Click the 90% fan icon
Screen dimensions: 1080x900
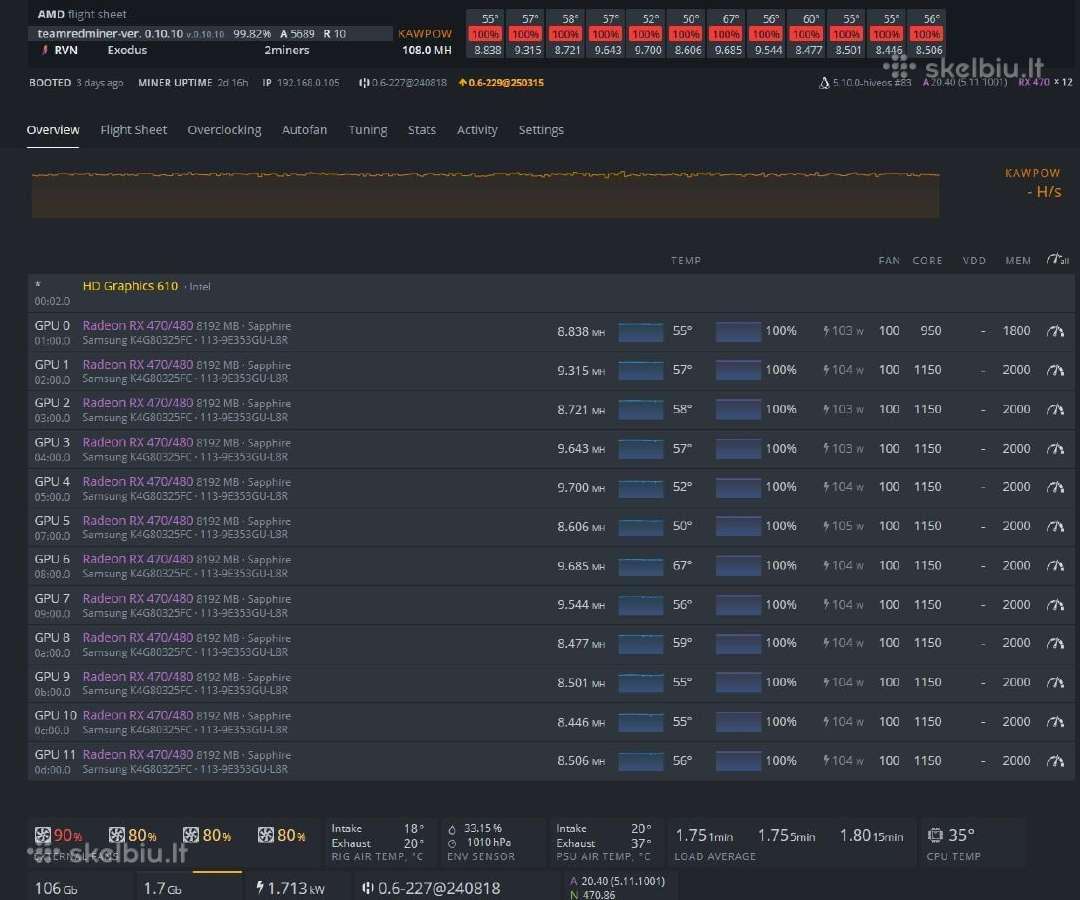click(43, 835)
